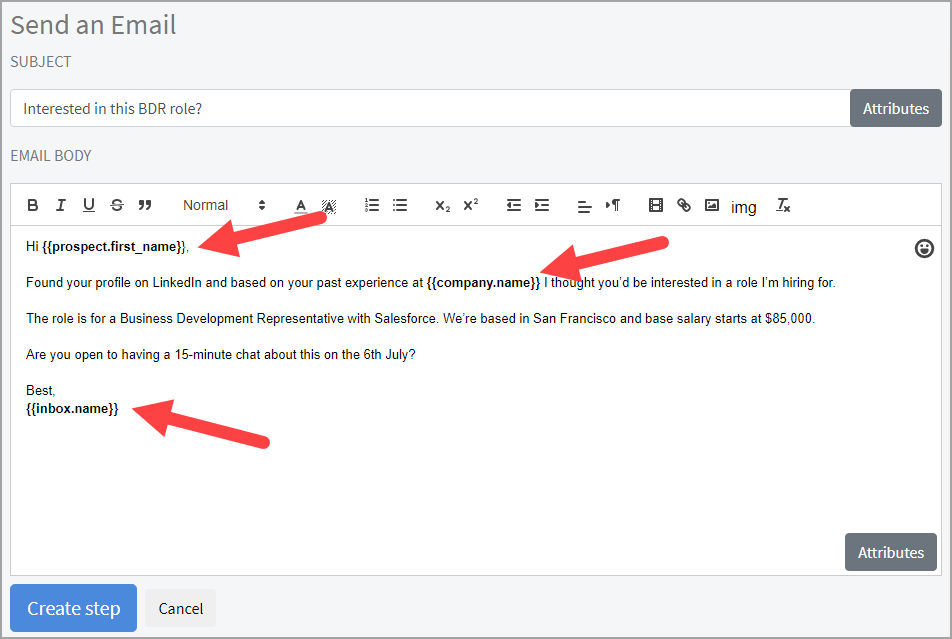Click into the subject input field
Image resolution: width=952 pixels, height=639 pixels.
pyautogui.click(x=430, y=108)
